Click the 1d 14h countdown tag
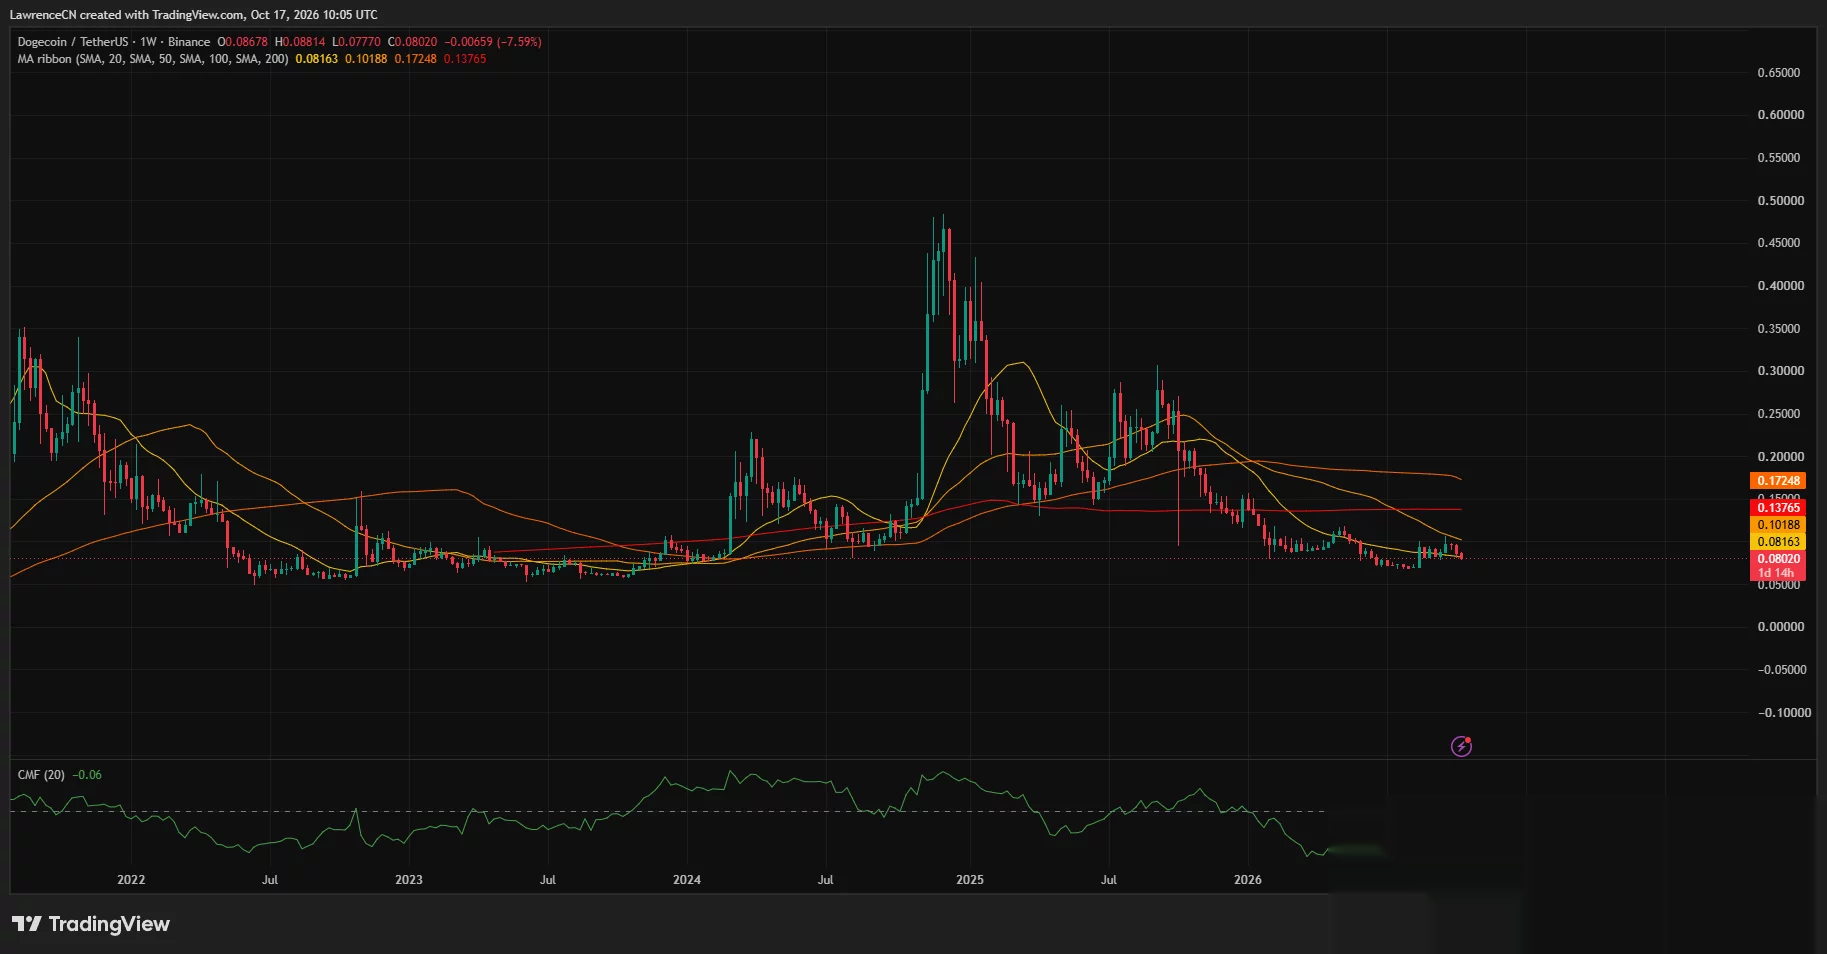 [x=1778, y=573]
